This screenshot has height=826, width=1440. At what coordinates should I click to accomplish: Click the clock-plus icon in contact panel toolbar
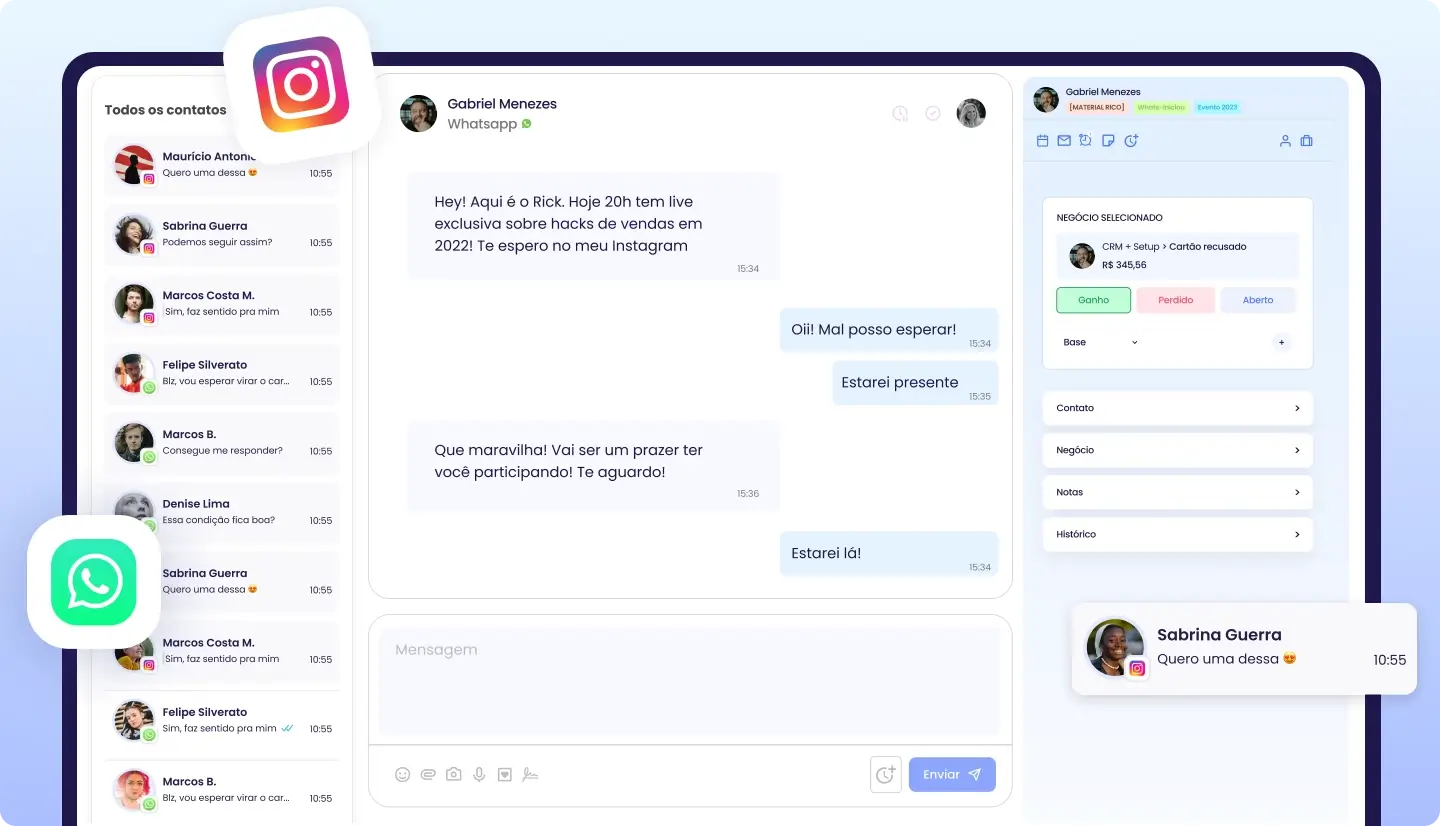pyautogui.click(x=1131, y=141)
